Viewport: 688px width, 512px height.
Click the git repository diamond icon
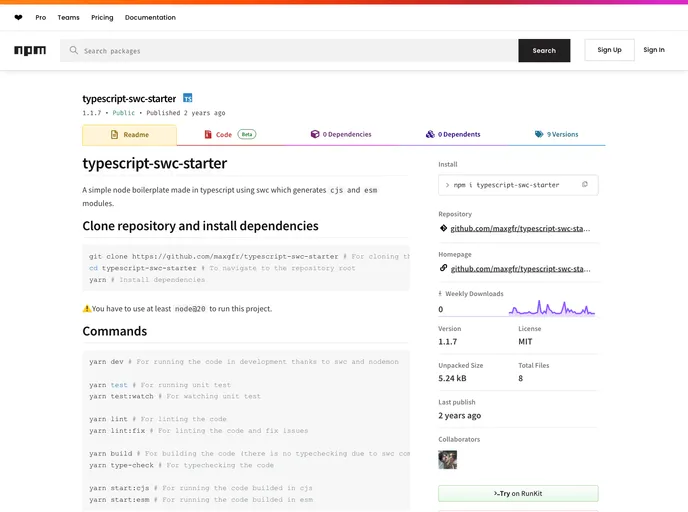(x=443, y=228)
